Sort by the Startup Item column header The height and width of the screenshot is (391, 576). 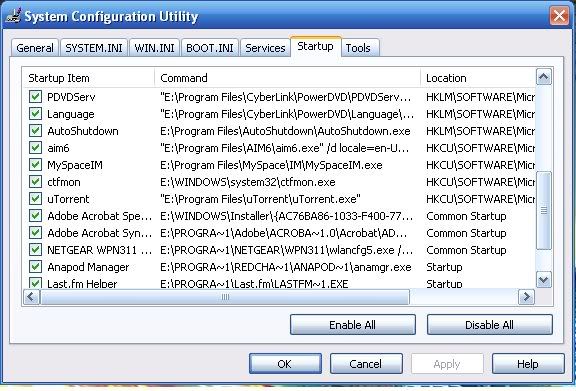(x=89, y=78)
